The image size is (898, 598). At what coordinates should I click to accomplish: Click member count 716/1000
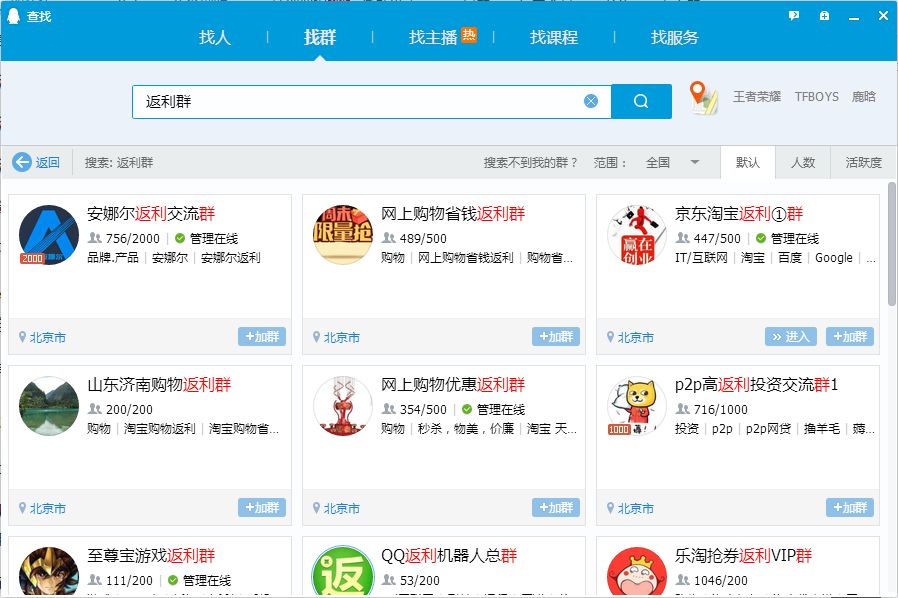[x=720, y=409]
